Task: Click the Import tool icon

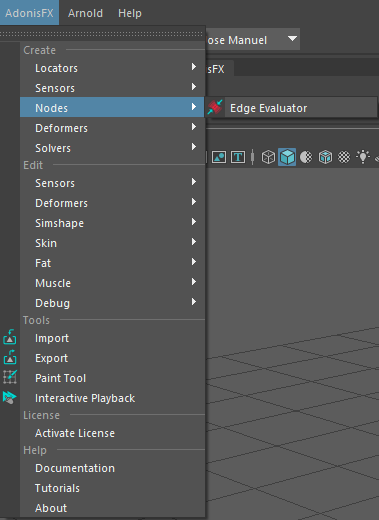Action: tap(10, 337)
